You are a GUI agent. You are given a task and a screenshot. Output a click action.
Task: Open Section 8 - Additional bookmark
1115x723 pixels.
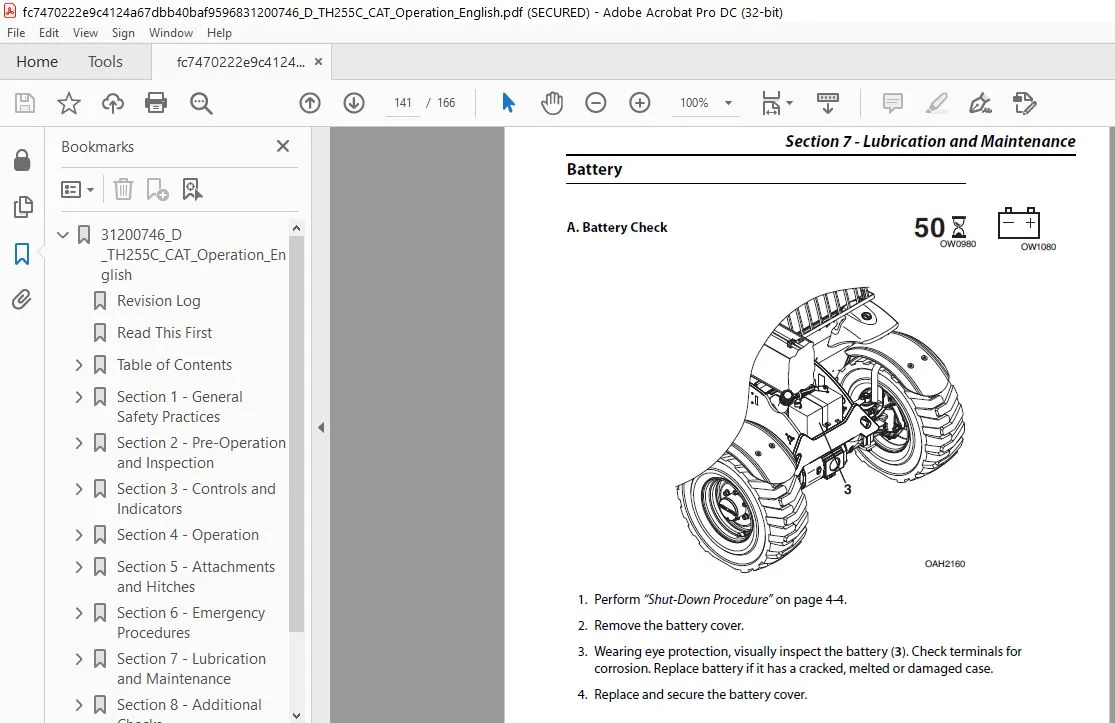(189, 705)
